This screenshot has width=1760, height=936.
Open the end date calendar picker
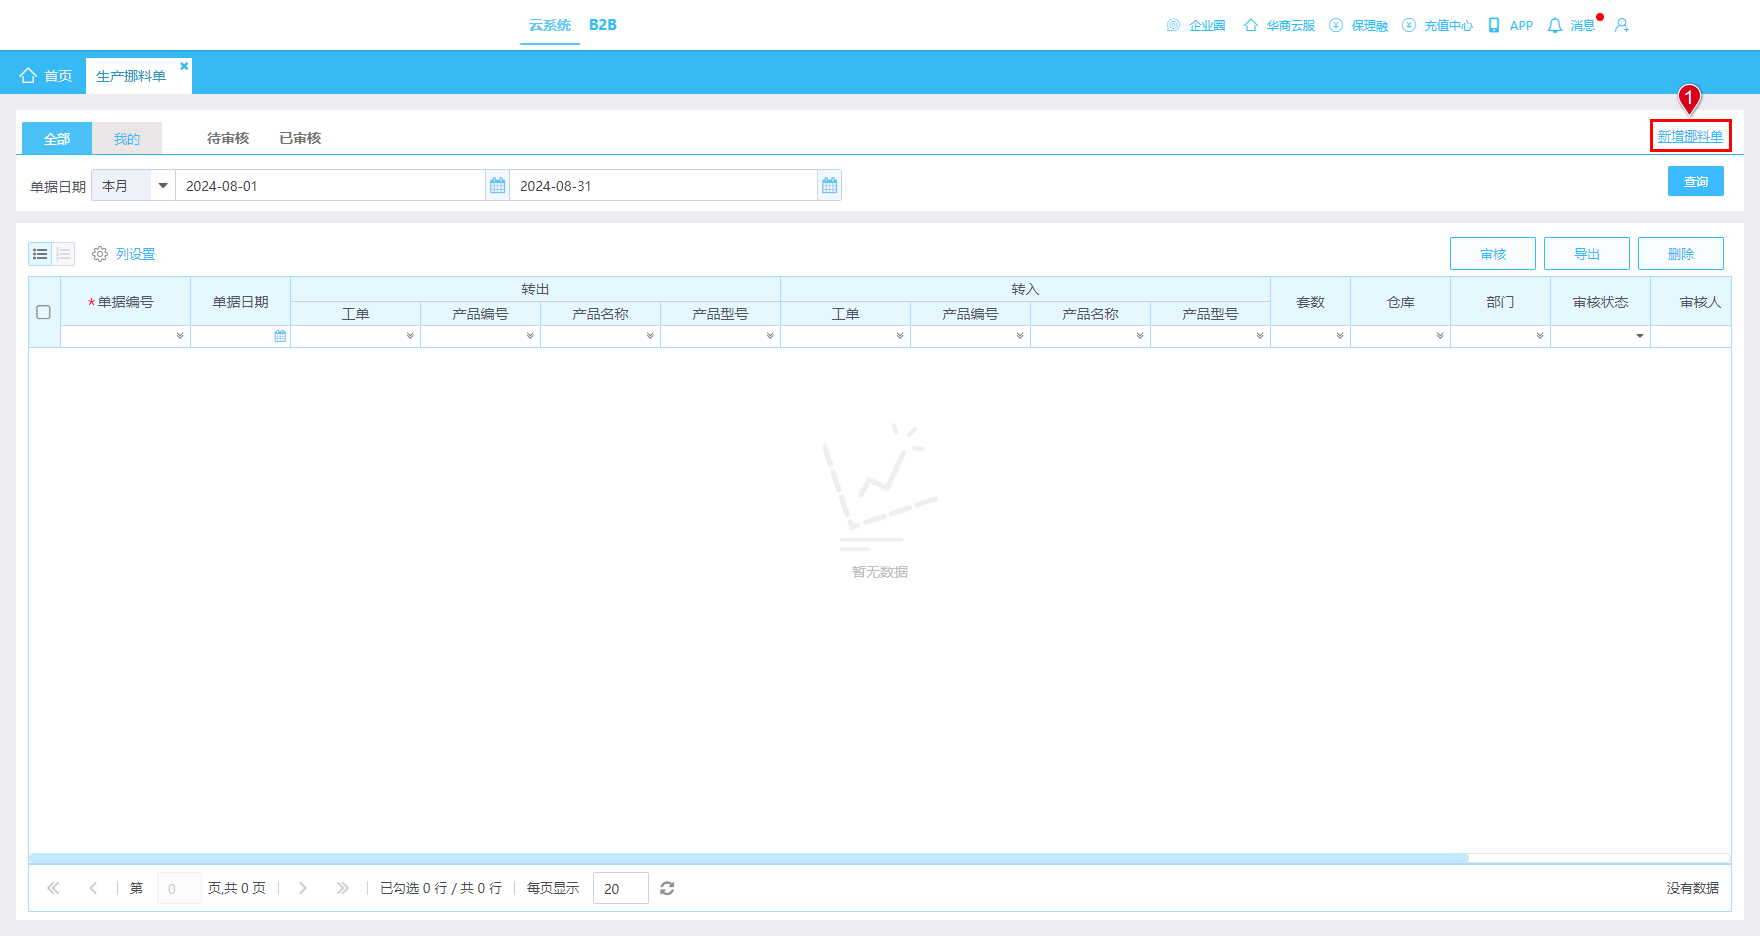(829, 186)
